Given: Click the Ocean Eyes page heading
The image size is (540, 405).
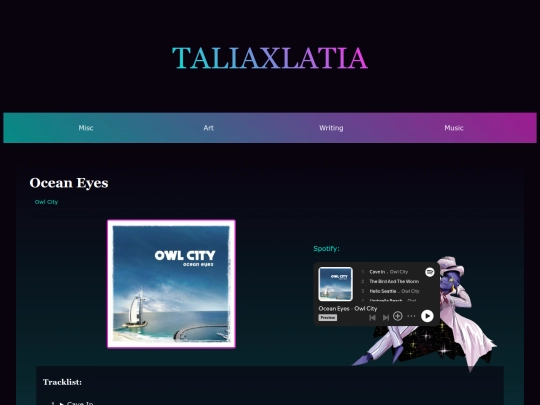Looking at the screenshot, I should click(x=69, y=183).
